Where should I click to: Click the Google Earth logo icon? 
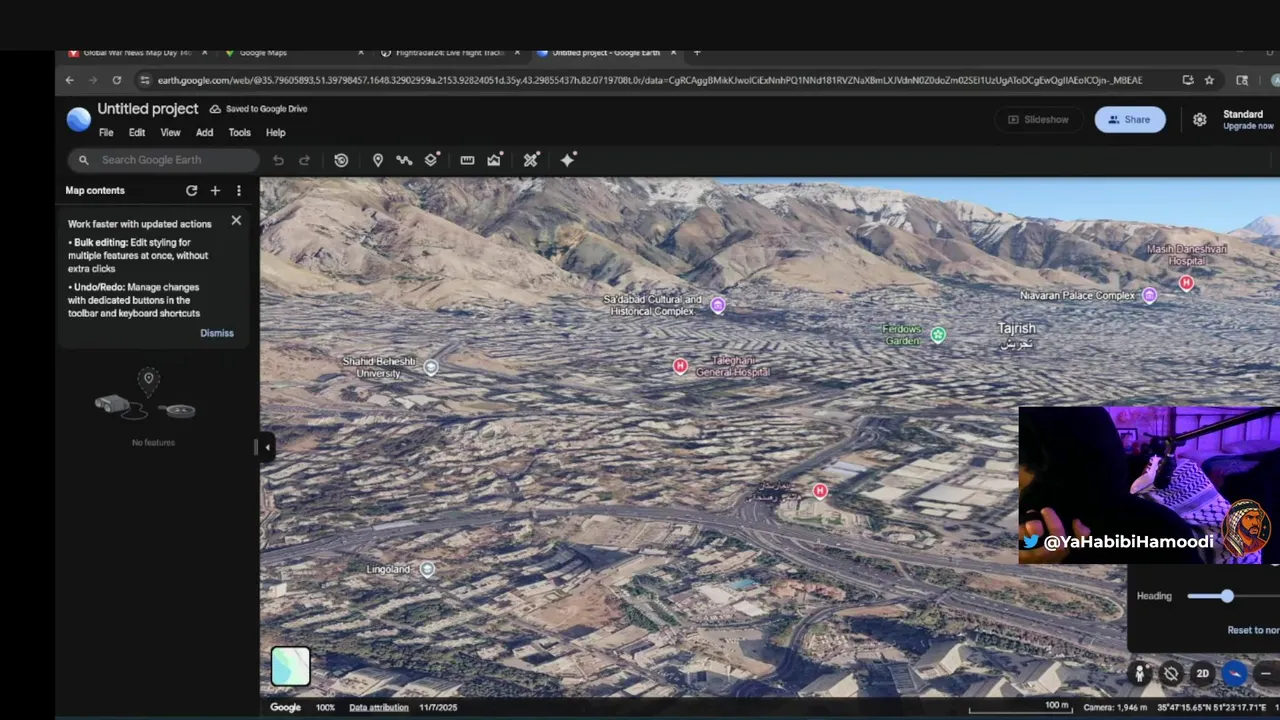pos(78,119)
